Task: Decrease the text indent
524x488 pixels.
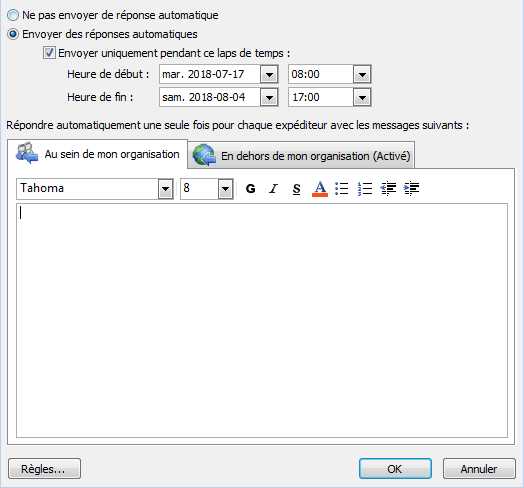Action: [388, 189]
